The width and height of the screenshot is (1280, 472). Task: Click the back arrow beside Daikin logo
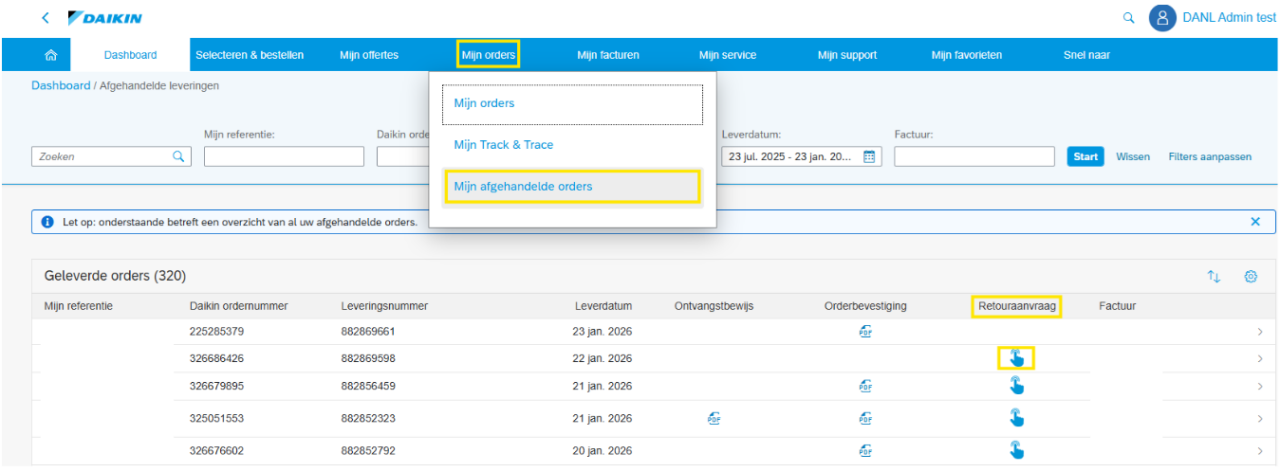[x=45, y=18]
